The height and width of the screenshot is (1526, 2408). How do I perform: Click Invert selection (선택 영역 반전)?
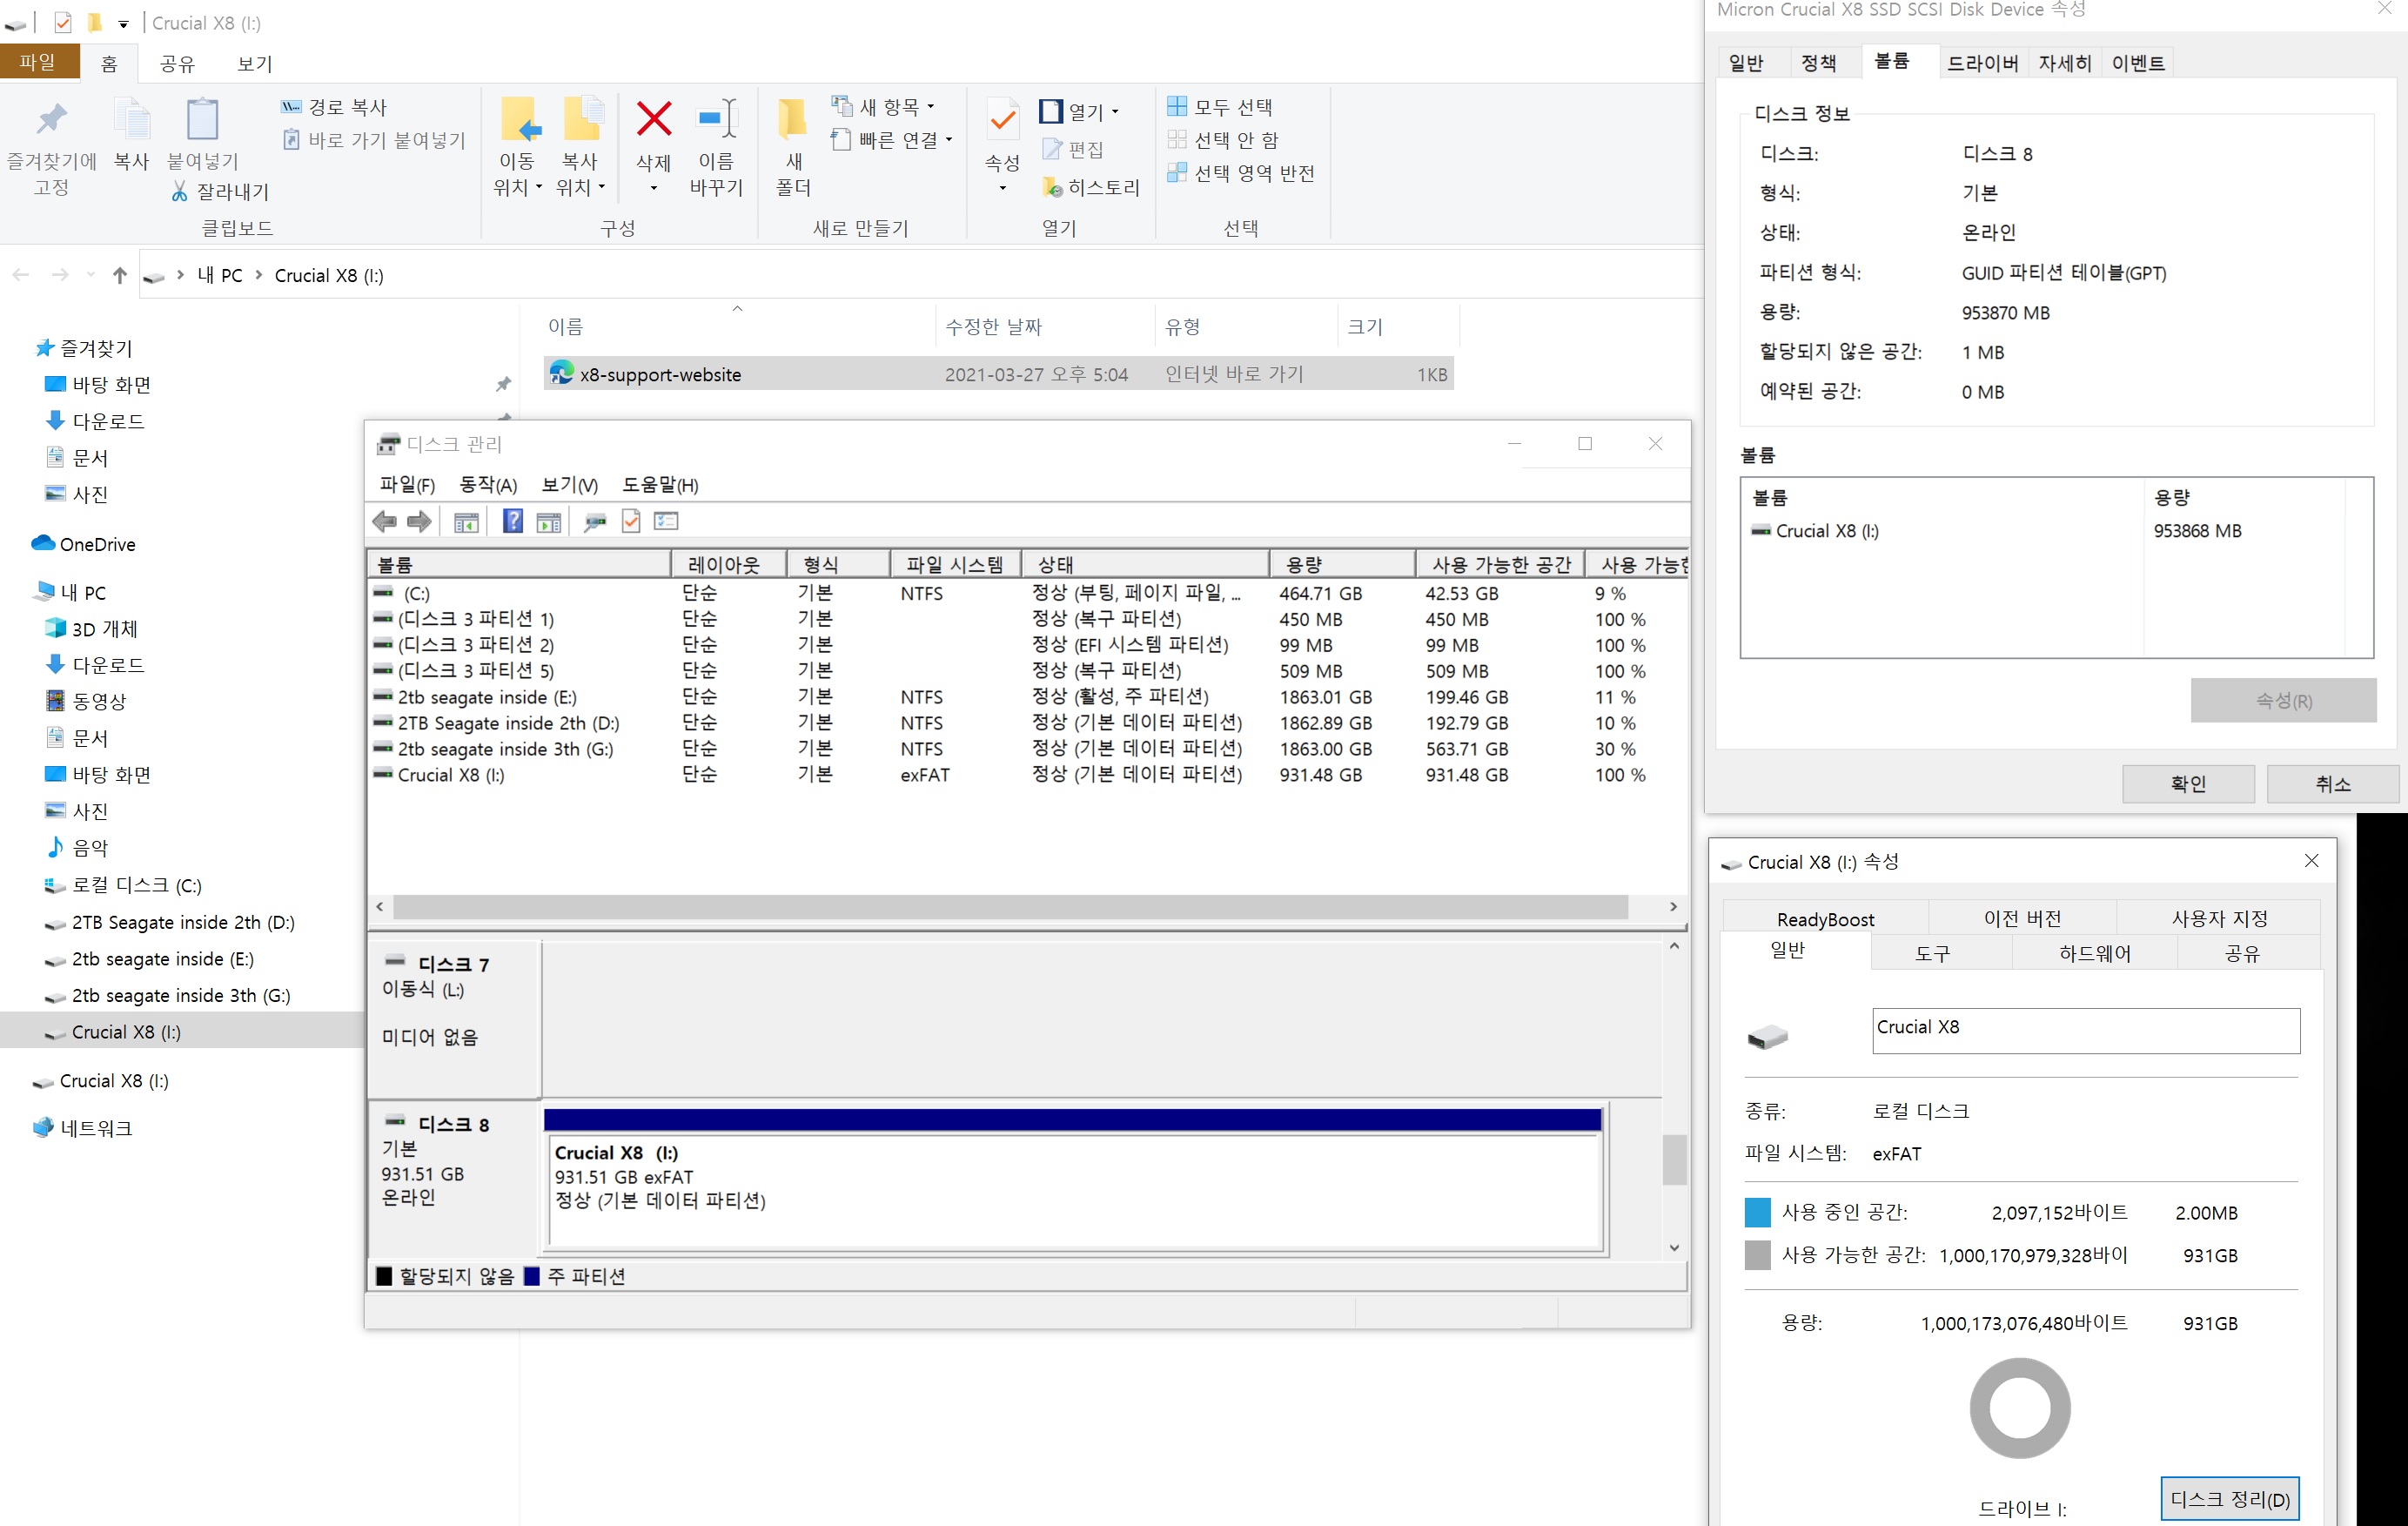point(1241,173)
